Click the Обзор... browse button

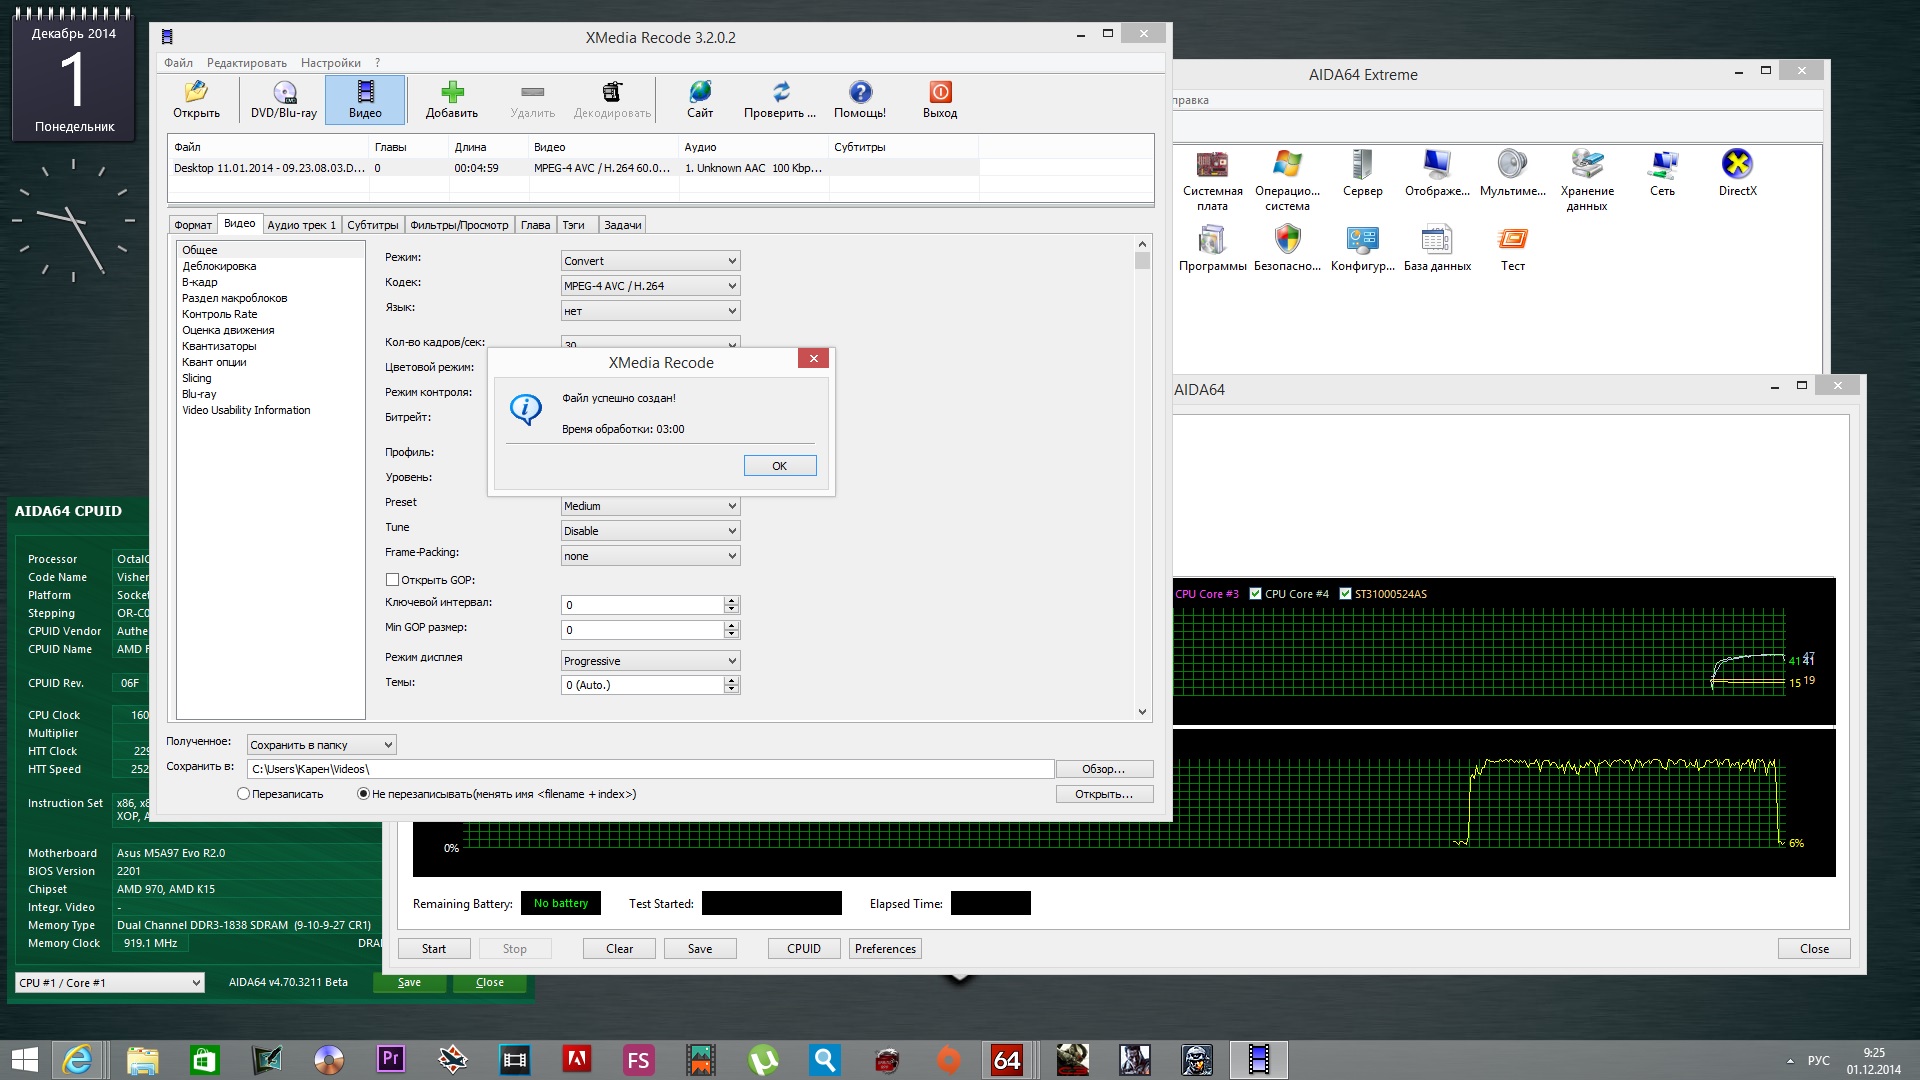(x=1104, y=769)
